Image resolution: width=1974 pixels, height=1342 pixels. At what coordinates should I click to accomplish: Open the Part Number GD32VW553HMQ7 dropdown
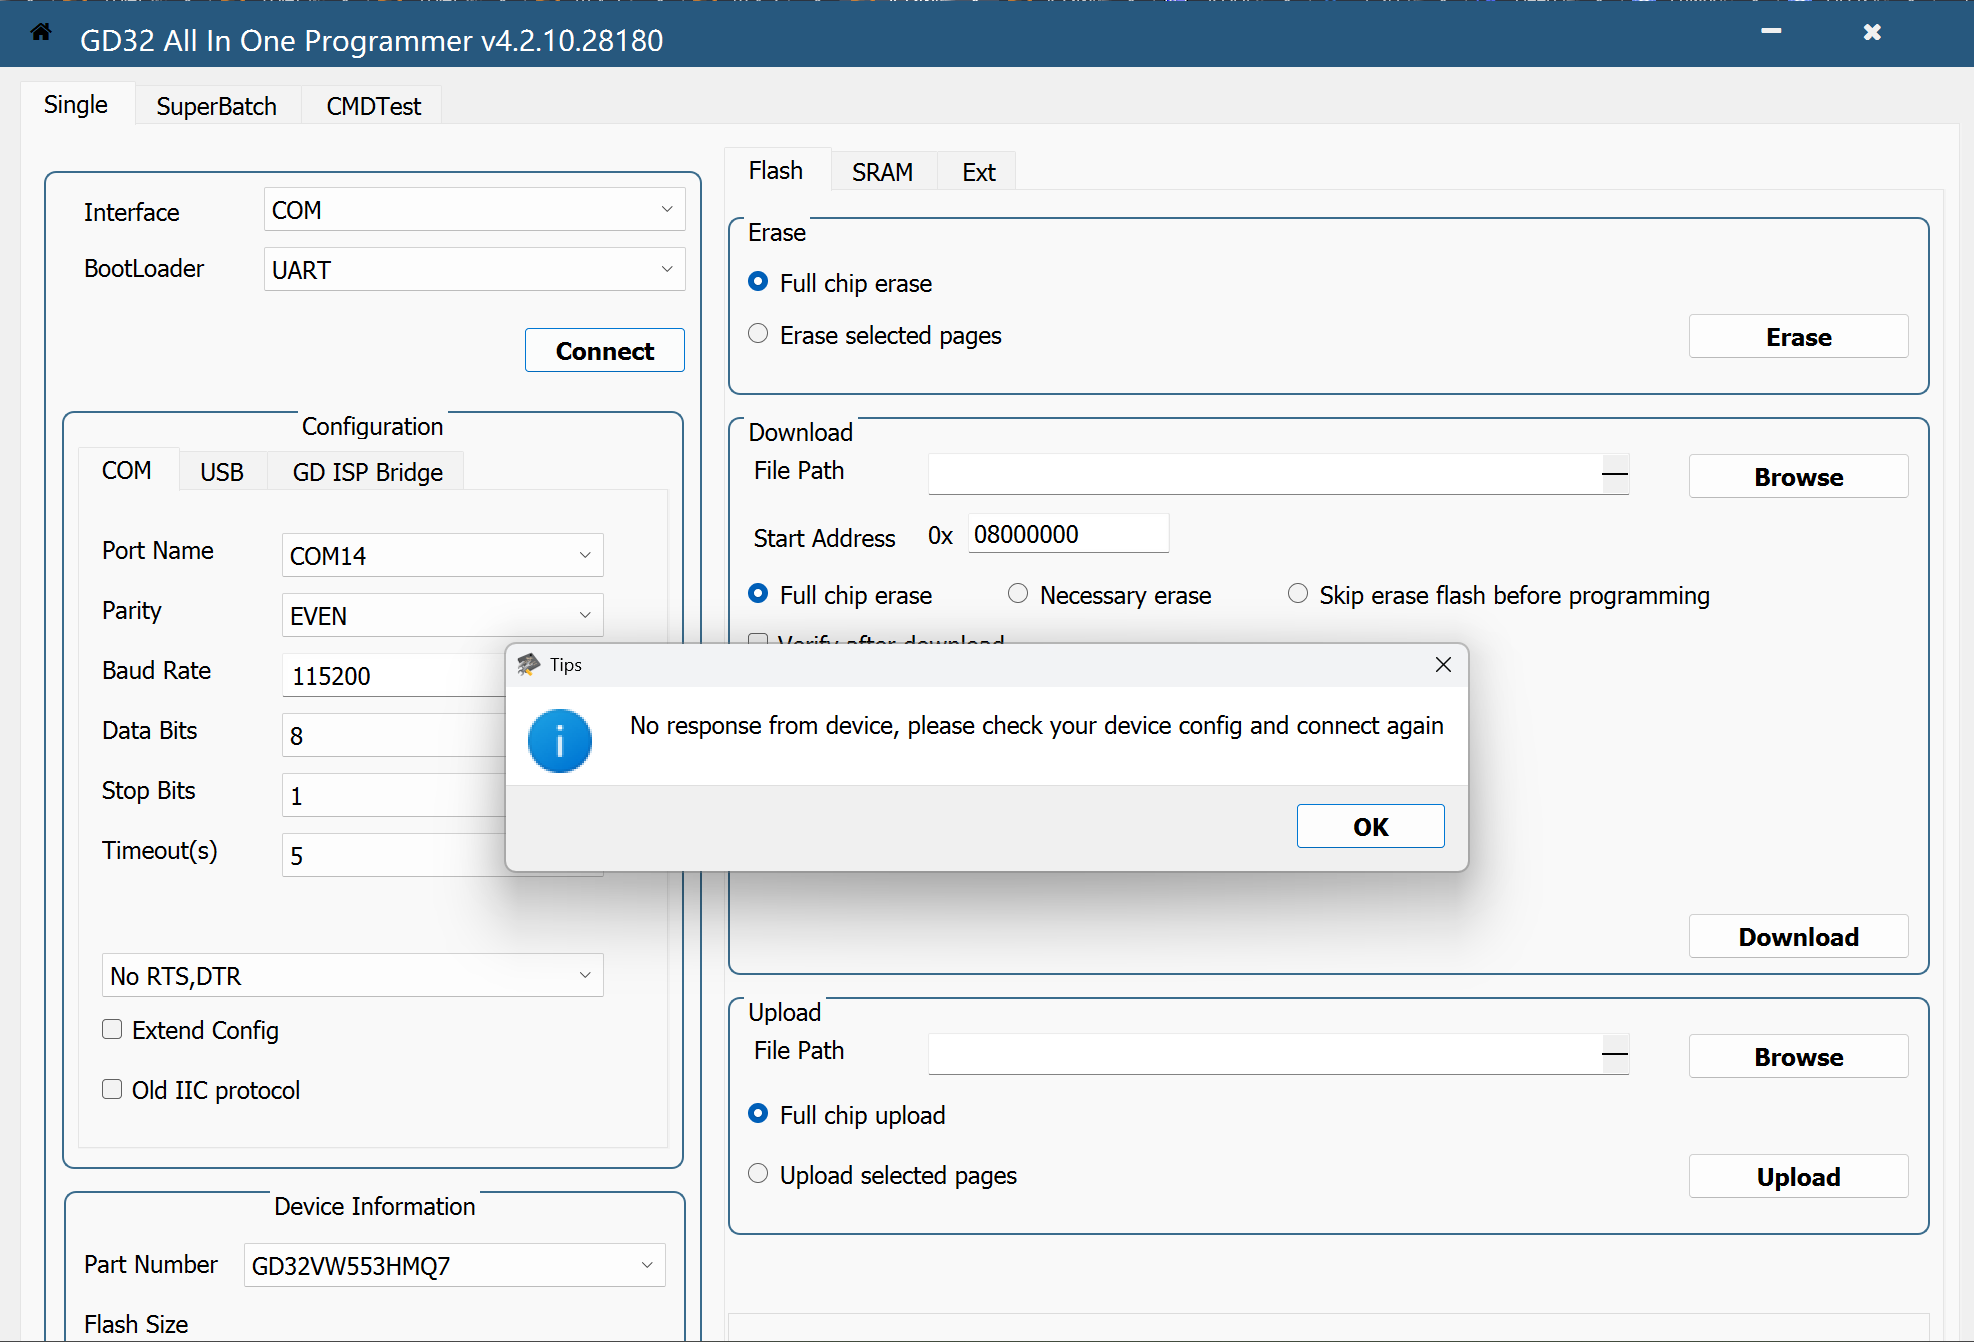(454, 1265)
